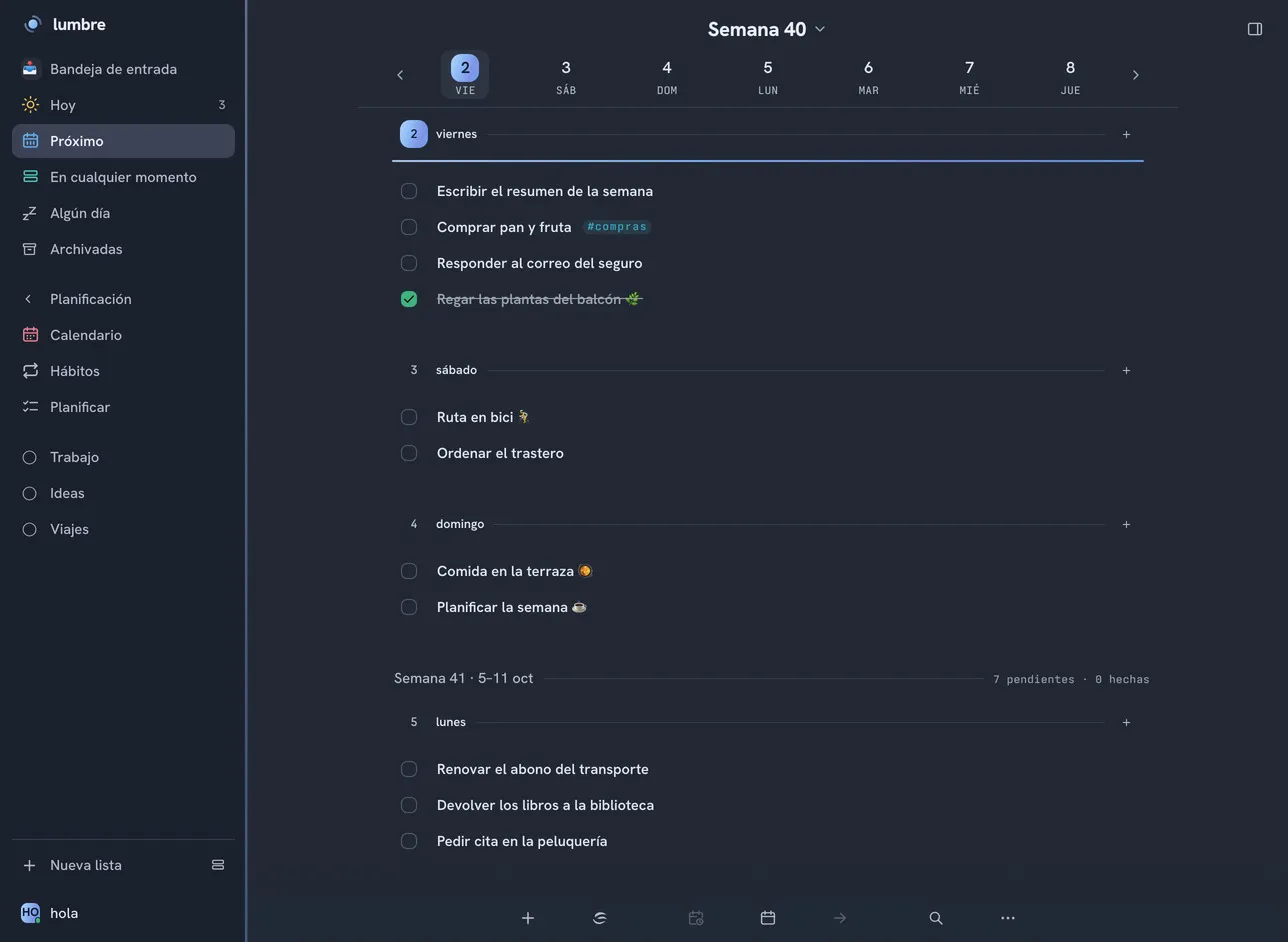Open the Semana 40 dropdown

pyautogui.click(x=767, y=29)
